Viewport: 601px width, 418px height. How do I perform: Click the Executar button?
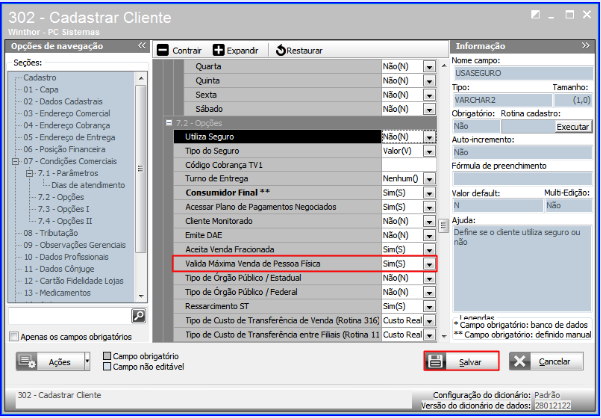point(573,127)
